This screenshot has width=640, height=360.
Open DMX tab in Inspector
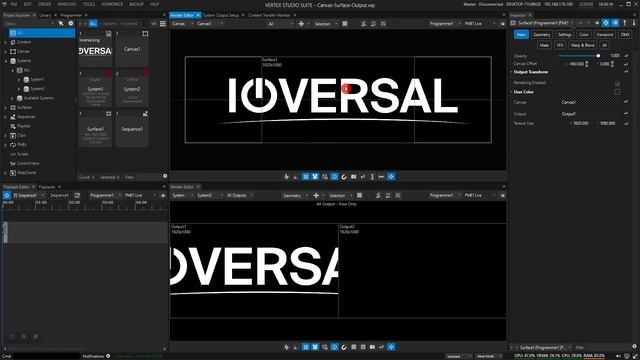pos(625,35)
